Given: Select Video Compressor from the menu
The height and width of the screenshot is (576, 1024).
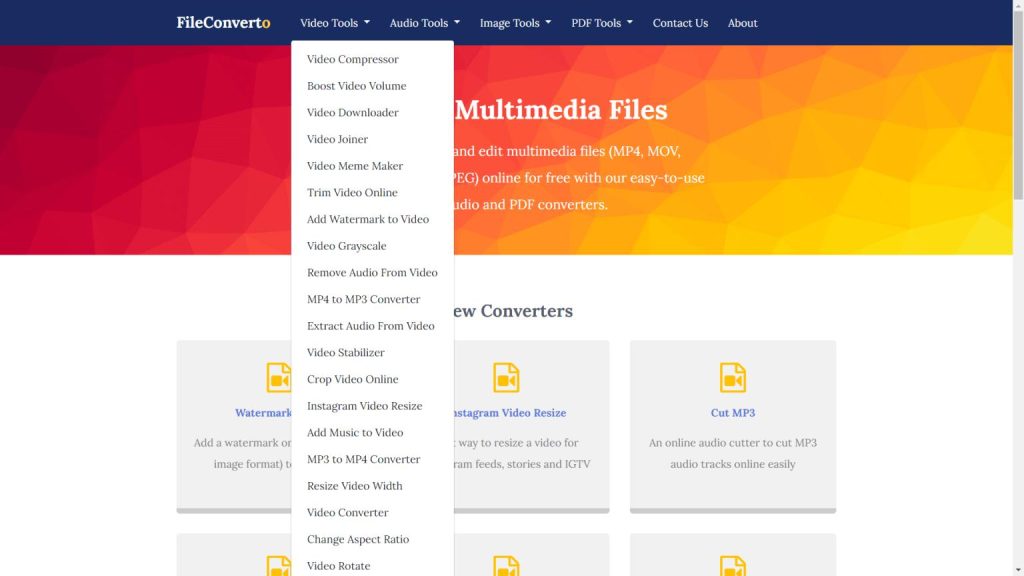Looking at the screenshot, I should pyautogui.click(x=352, y=59).
